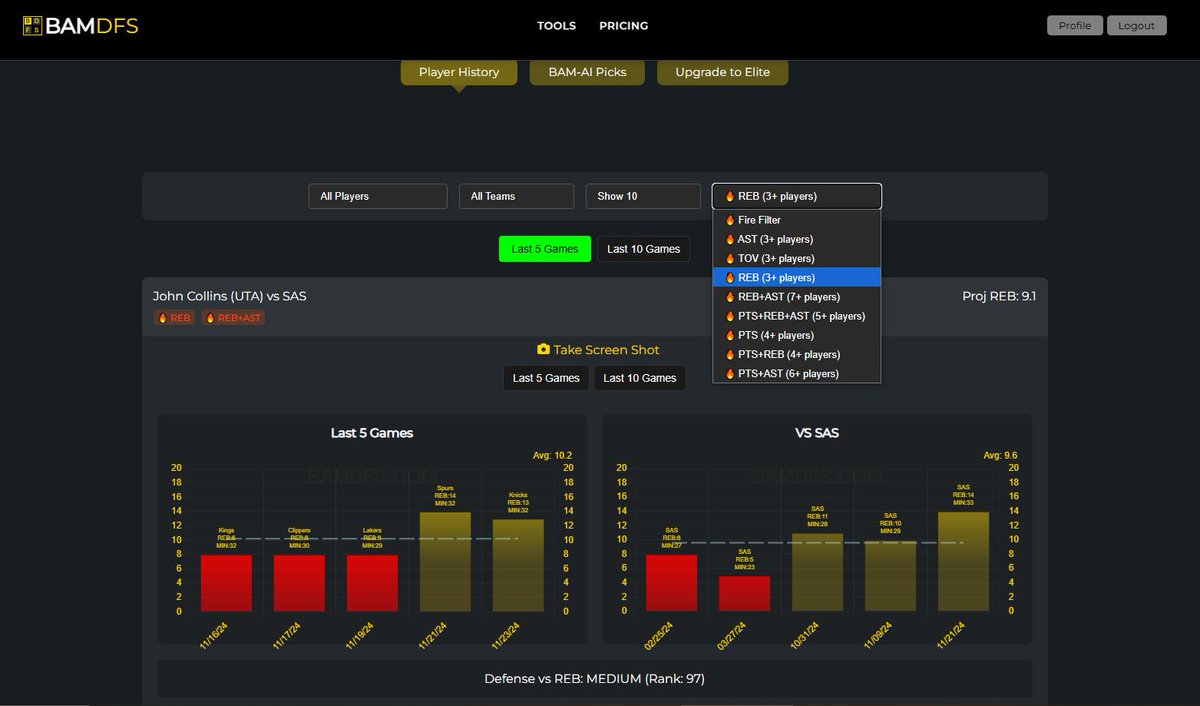Click the fire icon next to PTS (4+ players)
This screenshot has width=1200, height=706.
click(x=727, y=335)
